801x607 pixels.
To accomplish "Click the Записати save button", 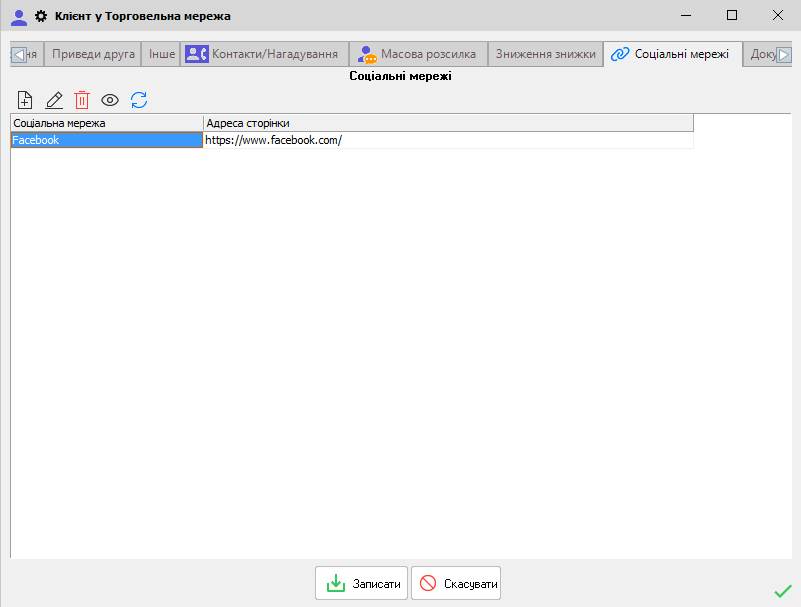I will tap(362, 584).
